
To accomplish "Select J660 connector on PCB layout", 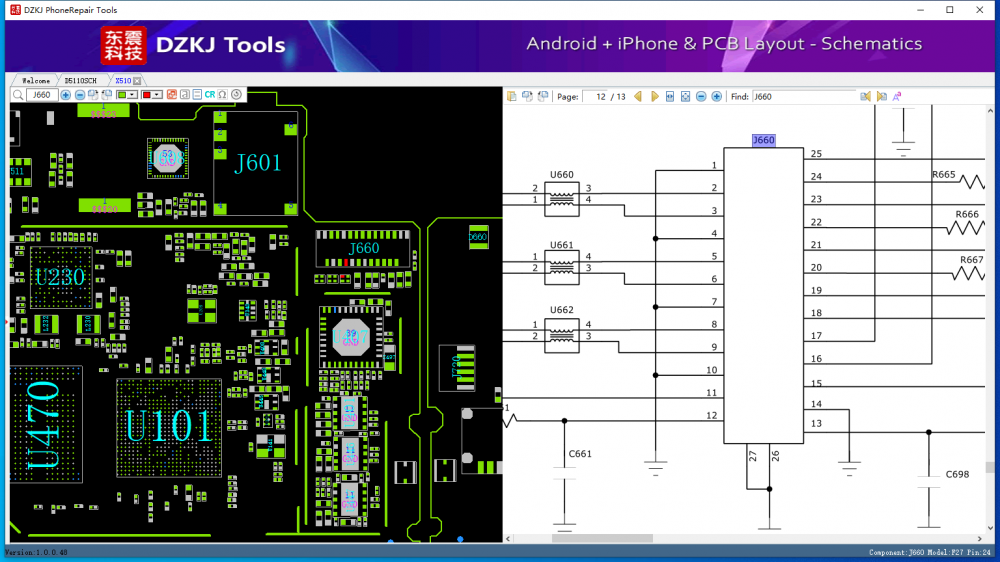I will (364, 248).
